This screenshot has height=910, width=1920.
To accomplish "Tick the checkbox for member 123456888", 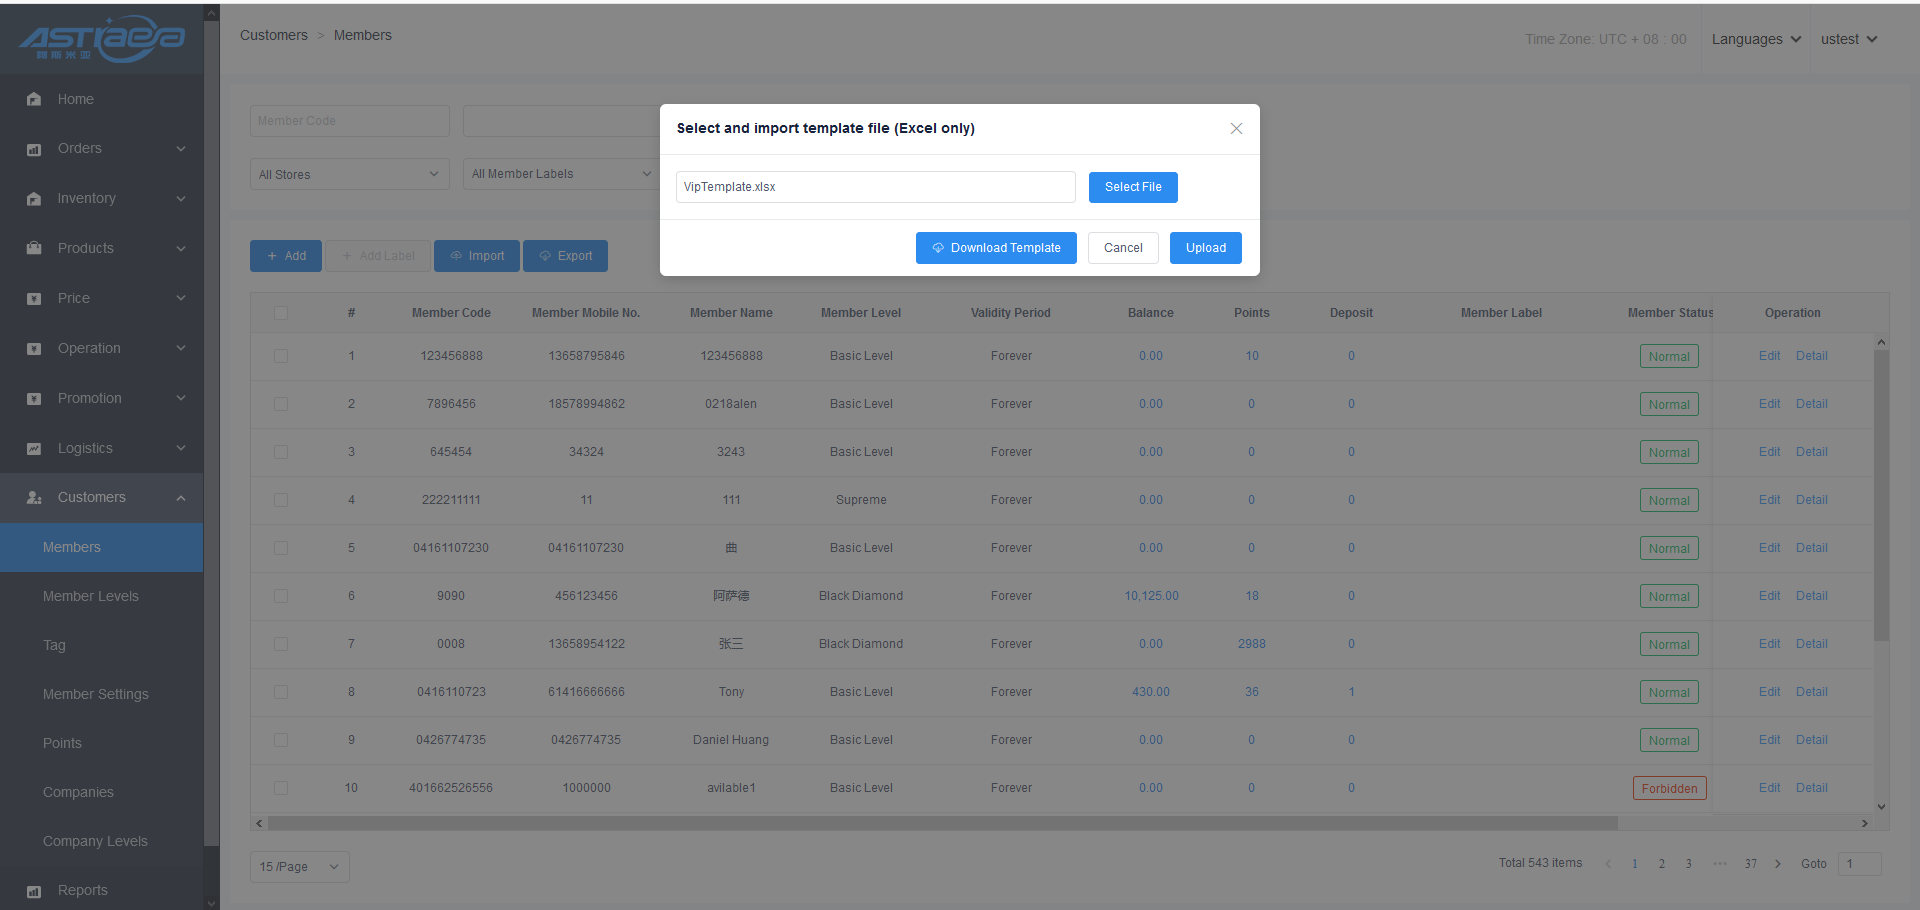I will pyautogui.click(x=281, y=356).
